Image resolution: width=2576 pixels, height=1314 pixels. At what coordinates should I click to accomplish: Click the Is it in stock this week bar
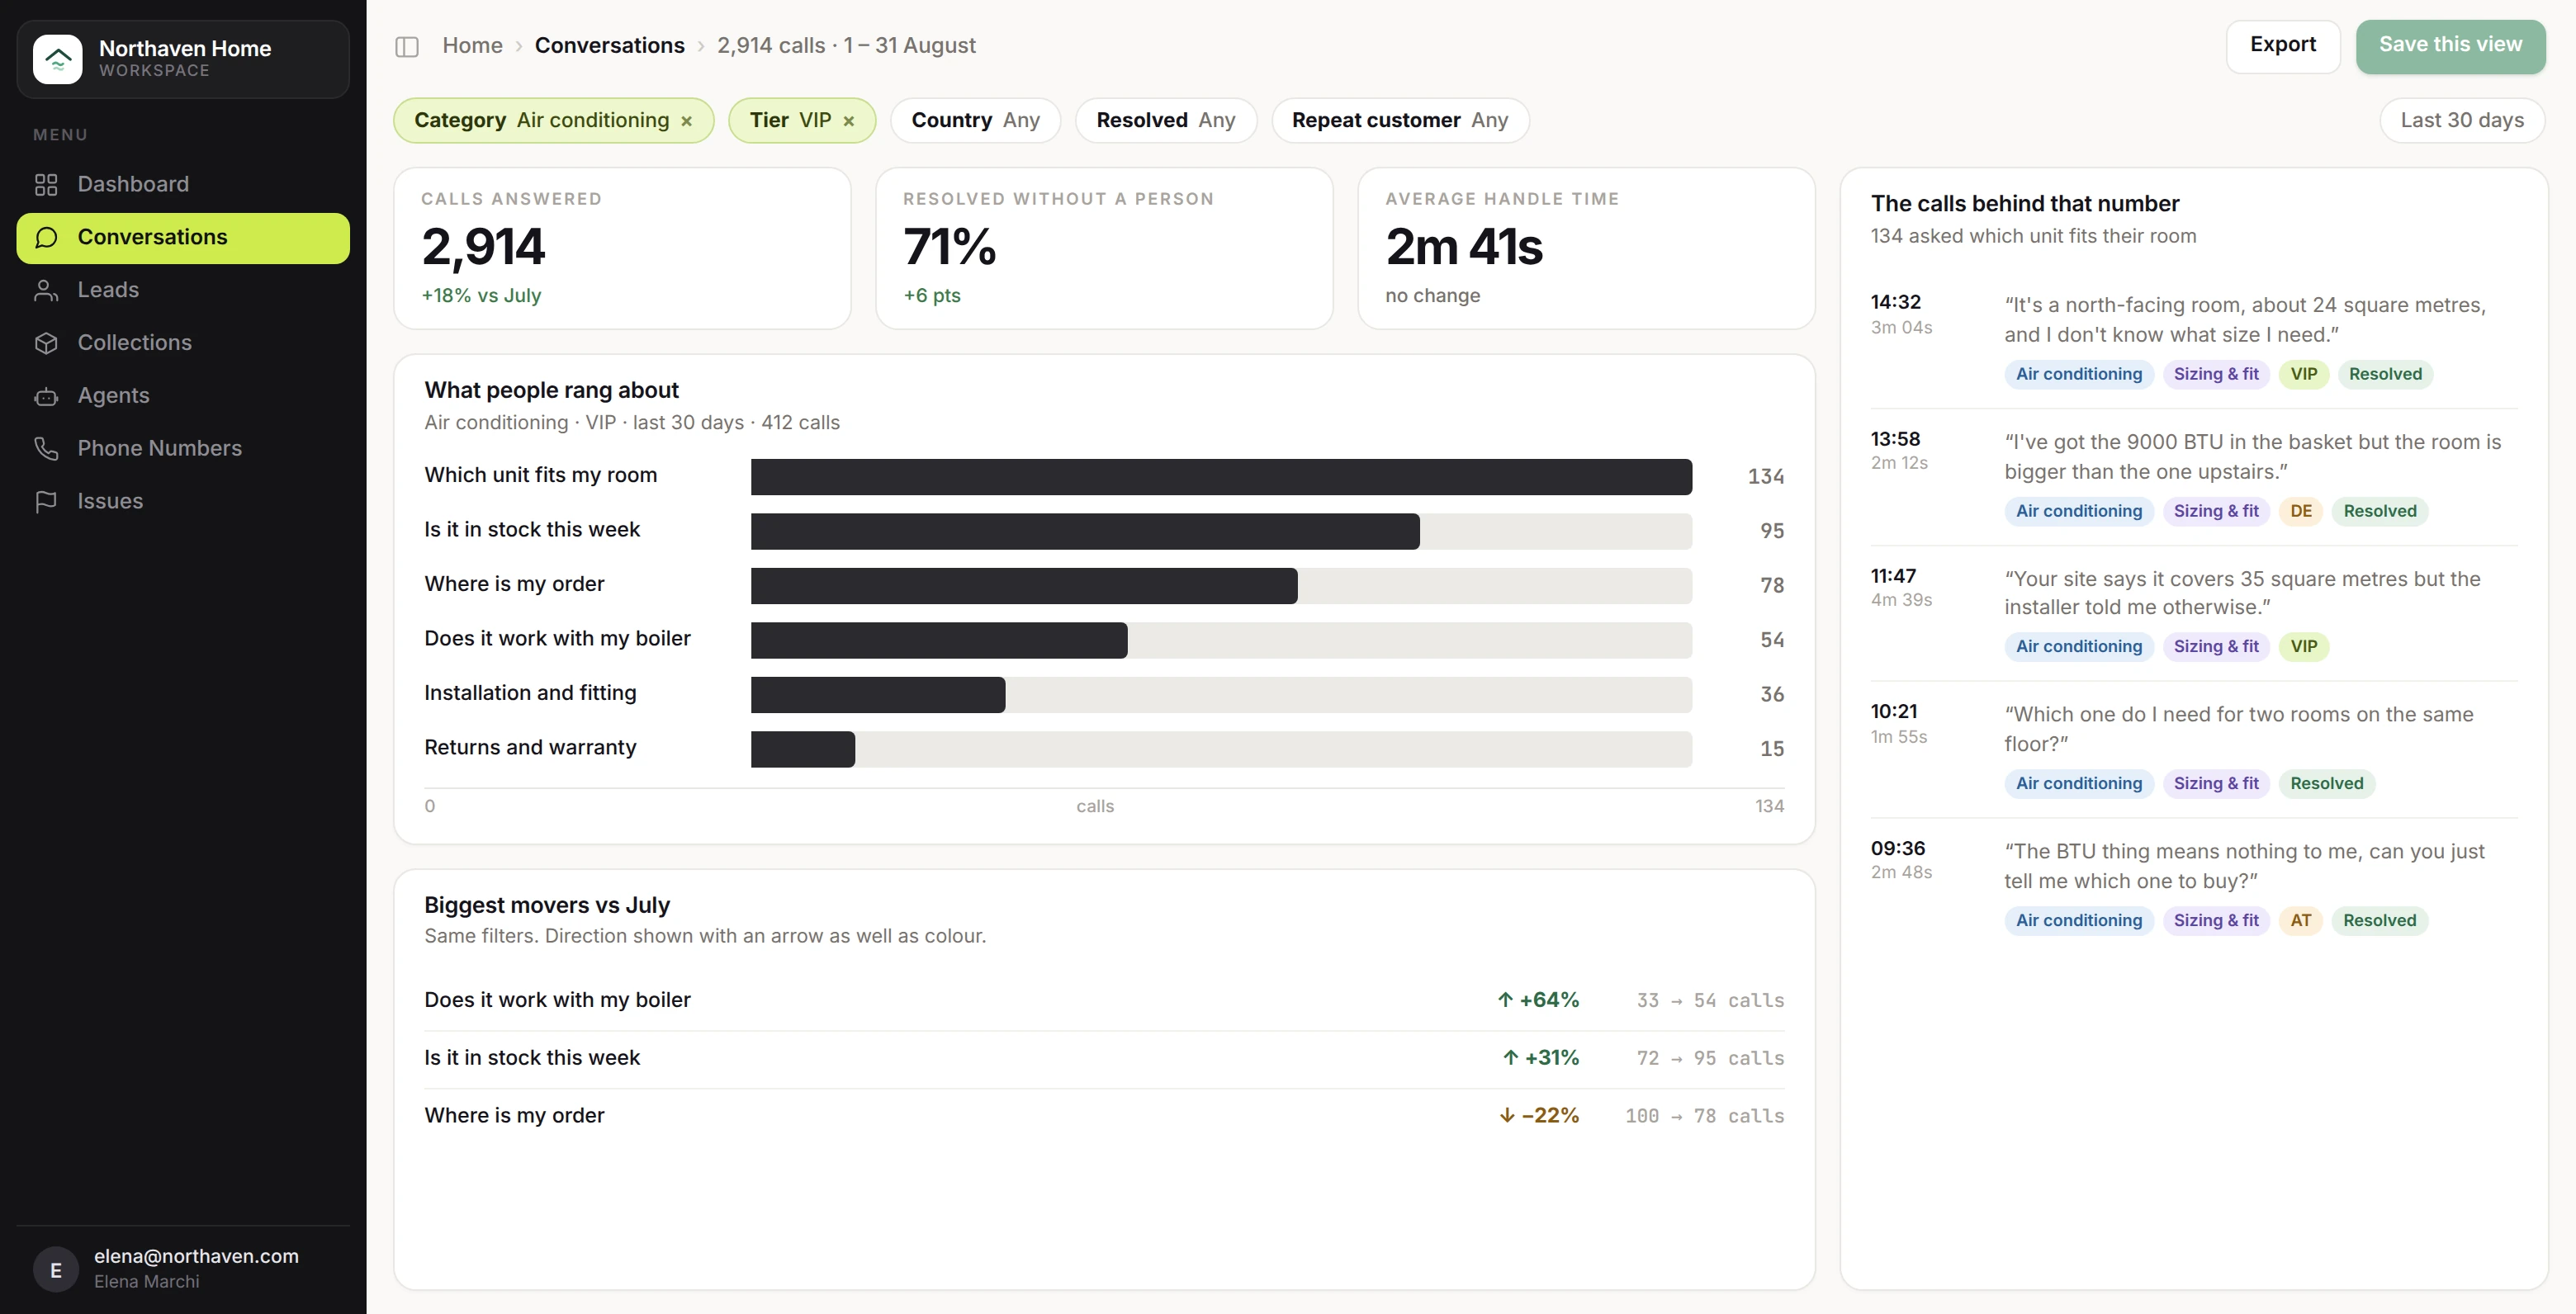tap(1085, 531)
